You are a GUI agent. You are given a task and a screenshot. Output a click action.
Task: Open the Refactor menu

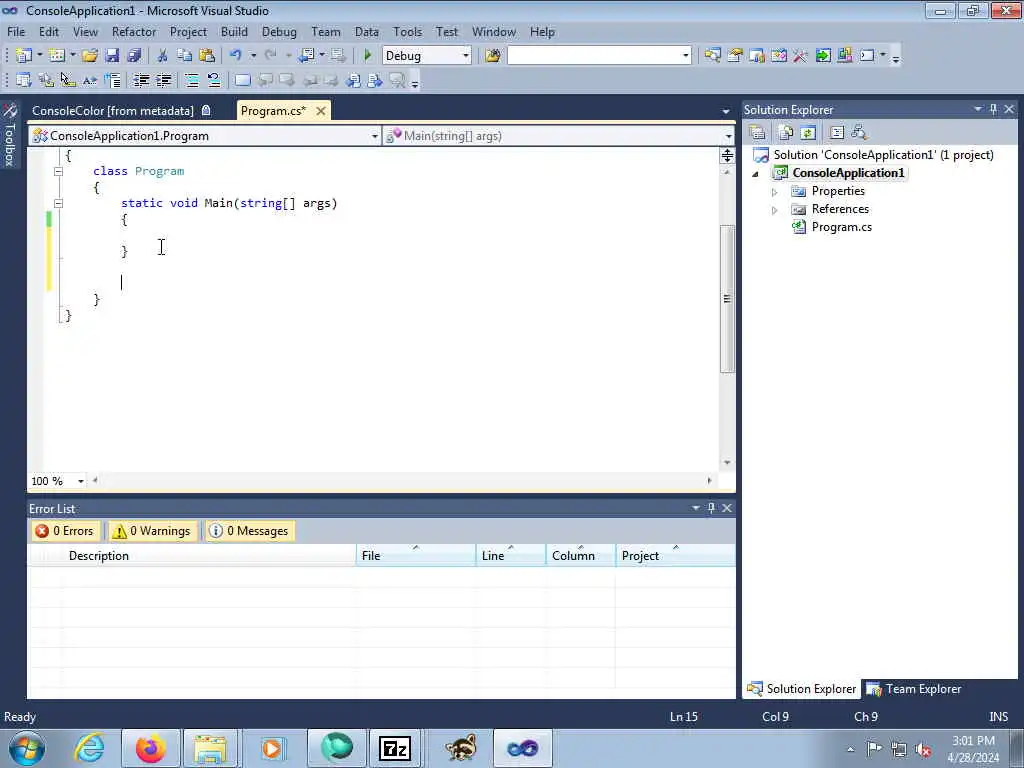[134, 32]
